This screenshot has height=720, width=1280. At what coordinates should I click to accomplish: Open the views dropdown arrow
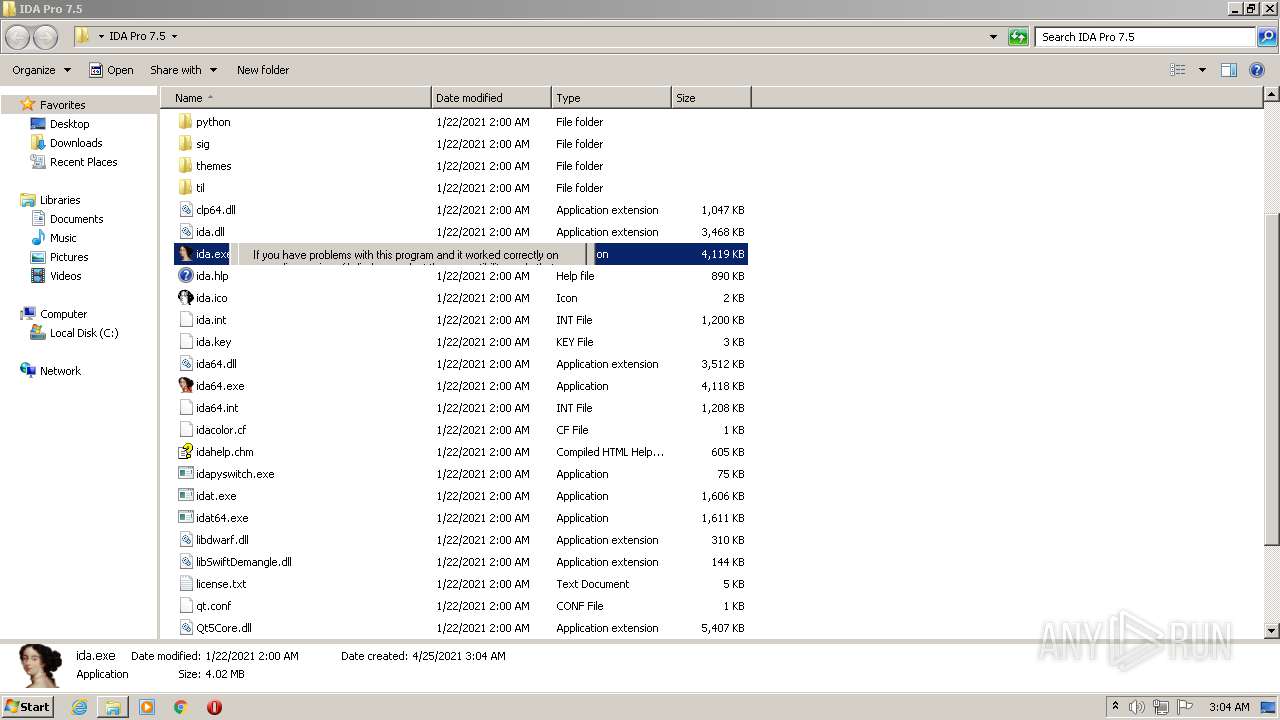[1202, 70]
